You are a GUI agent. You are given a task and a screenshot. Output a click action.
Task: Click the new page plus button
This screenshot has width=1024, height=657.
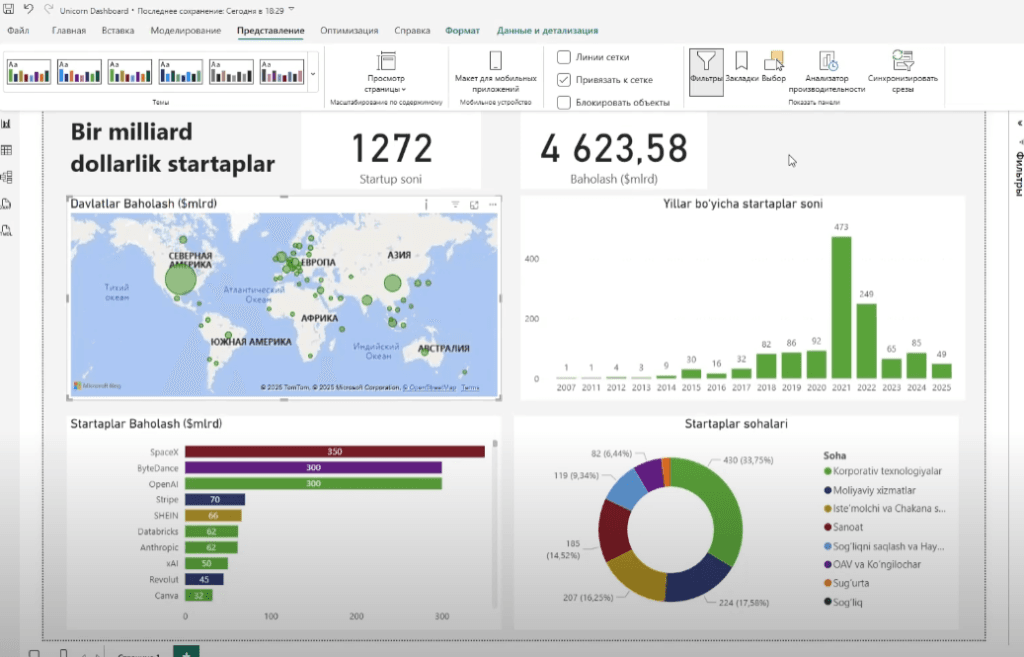186,651
